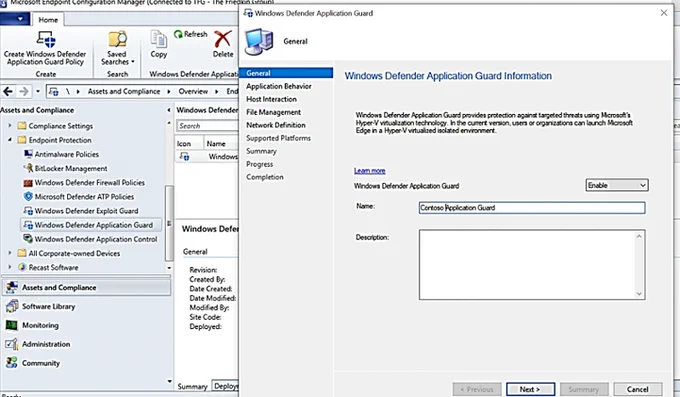
Task: Select the Home ribbon tab
Action: point(48,20)
